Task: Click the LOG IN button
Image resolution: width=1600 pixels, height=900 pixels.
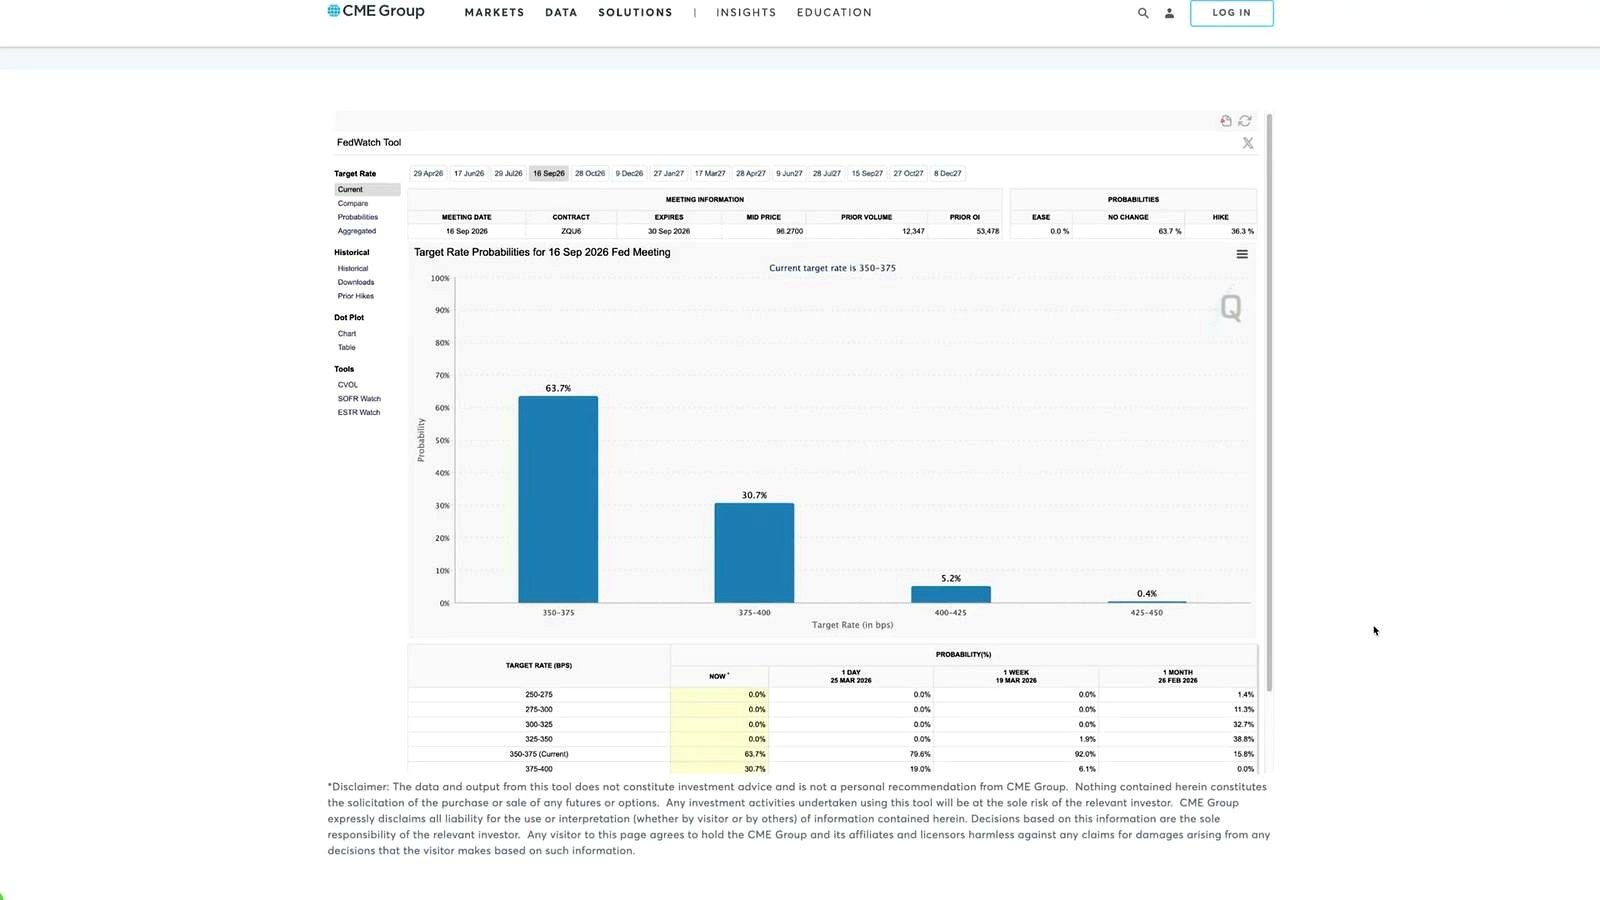Action: click(1231, 13)
